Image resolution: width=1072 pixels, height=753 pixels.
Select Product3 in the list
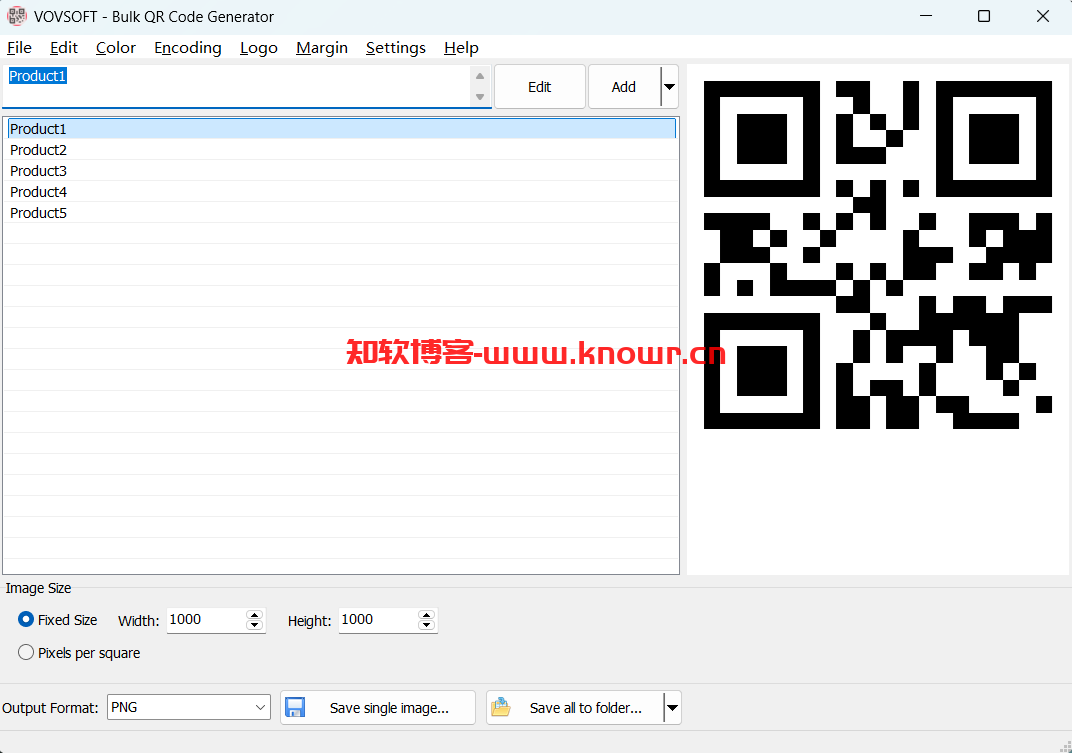341,171
